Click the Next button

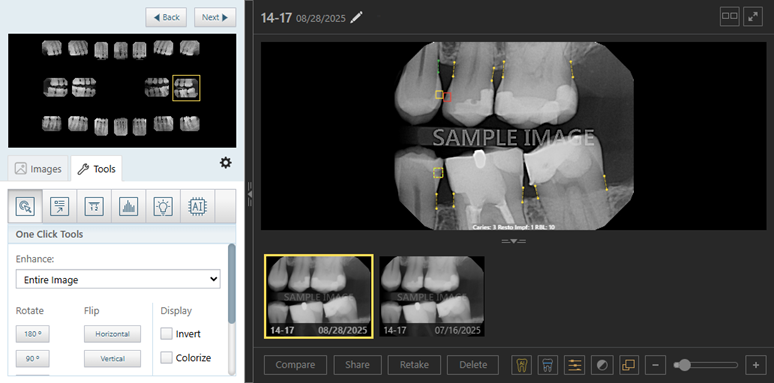tap(215, 17)
